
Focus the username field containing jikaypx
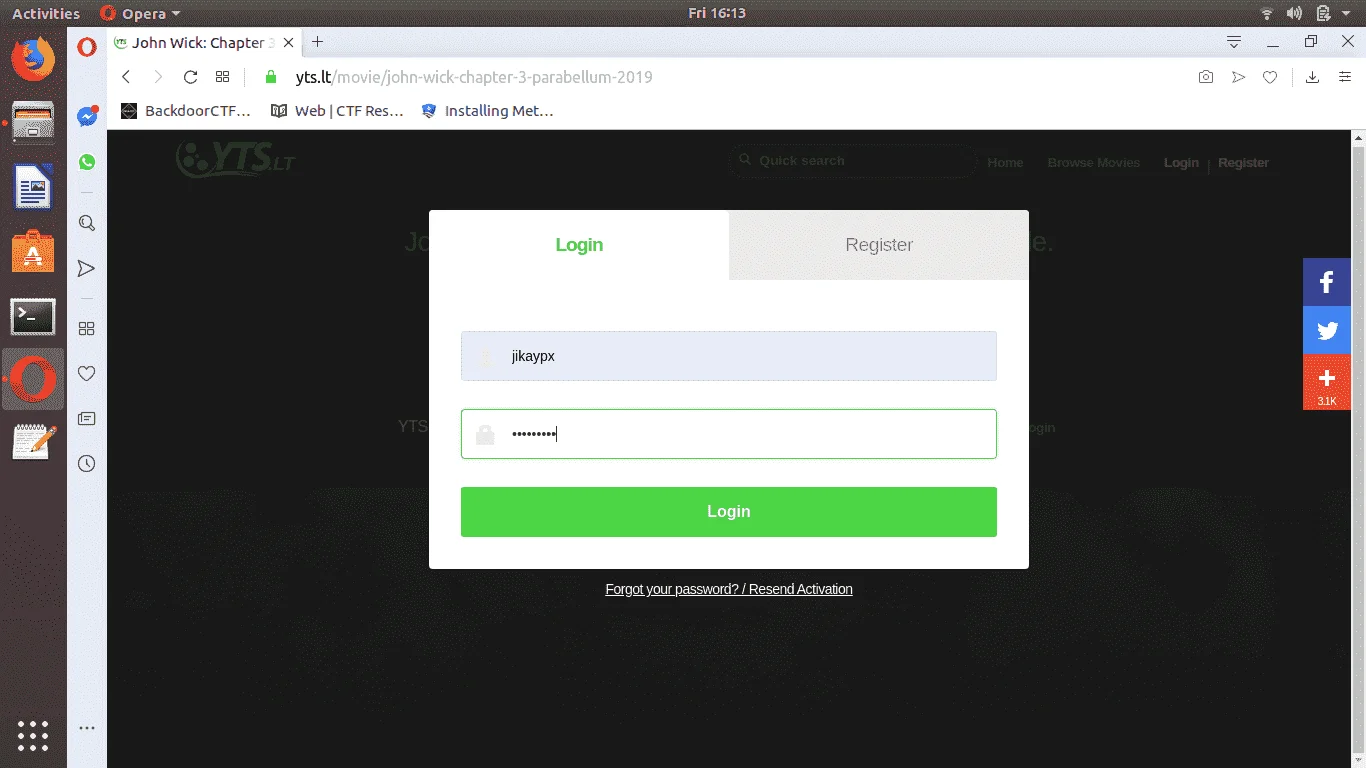pyautogui.click(x=729, y=356)
